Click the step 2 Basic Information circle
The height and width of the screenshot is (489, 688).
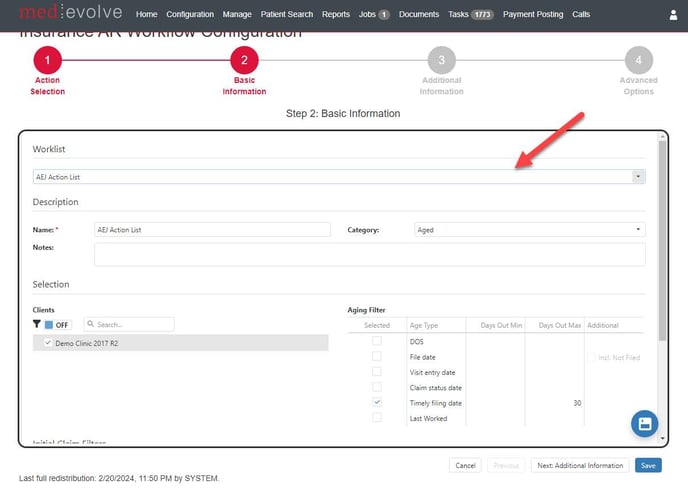pyautogui.click(x=244, y=62)
